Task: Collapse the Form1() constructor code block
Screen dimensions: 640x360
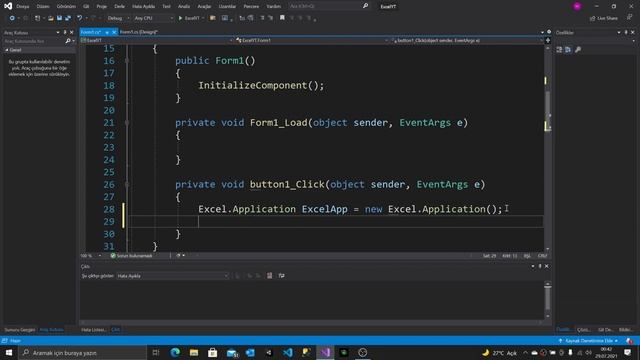Action: coord(127,60)
